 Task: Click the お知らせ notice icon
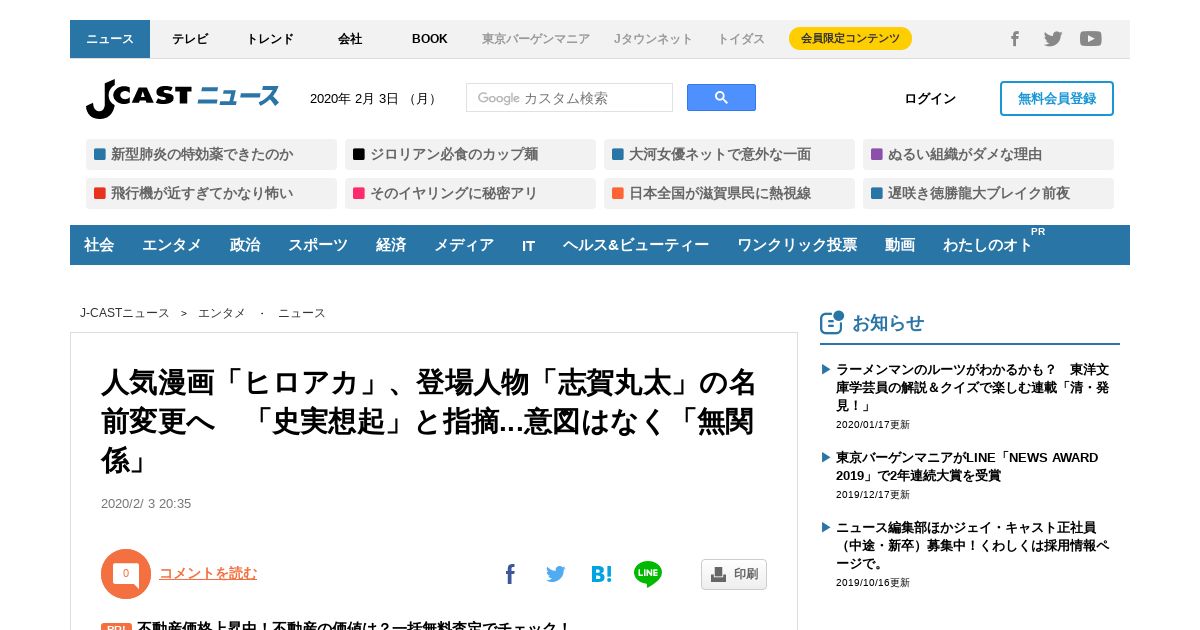click(x=832, y=322)
